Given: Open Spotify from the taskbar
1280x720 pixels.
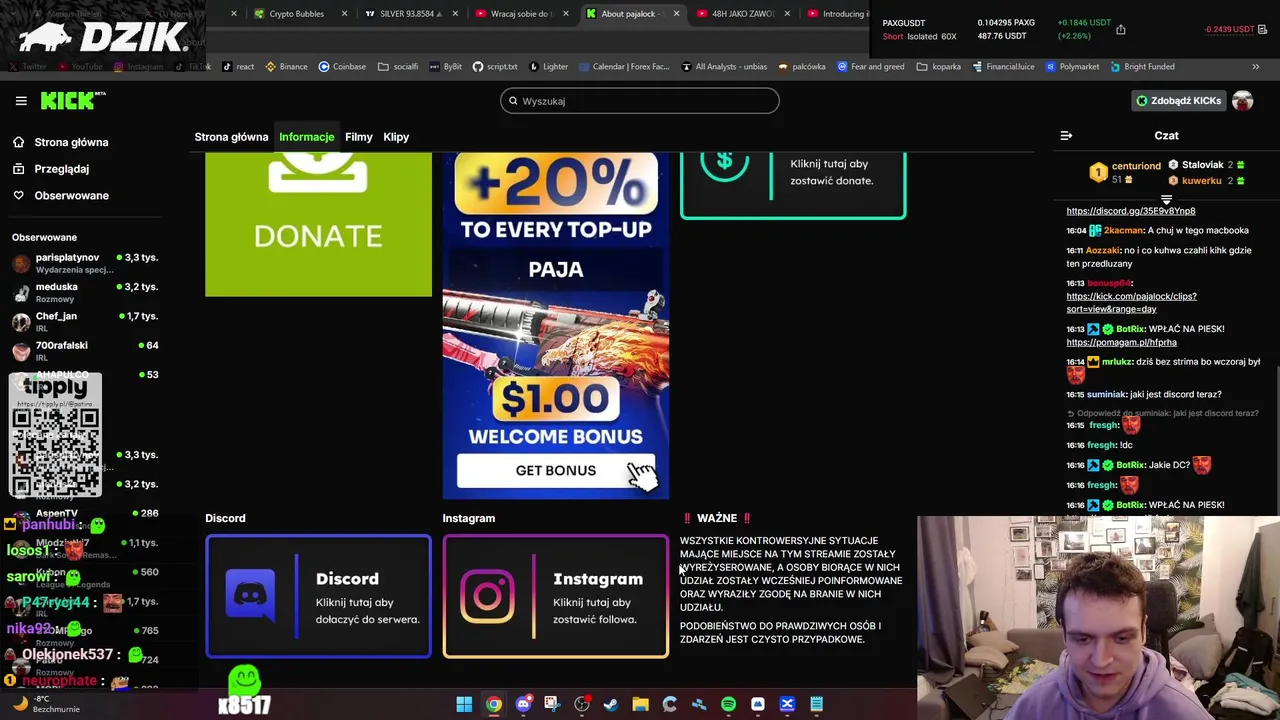Looking at the screenshot, I should tap(728, 704).
